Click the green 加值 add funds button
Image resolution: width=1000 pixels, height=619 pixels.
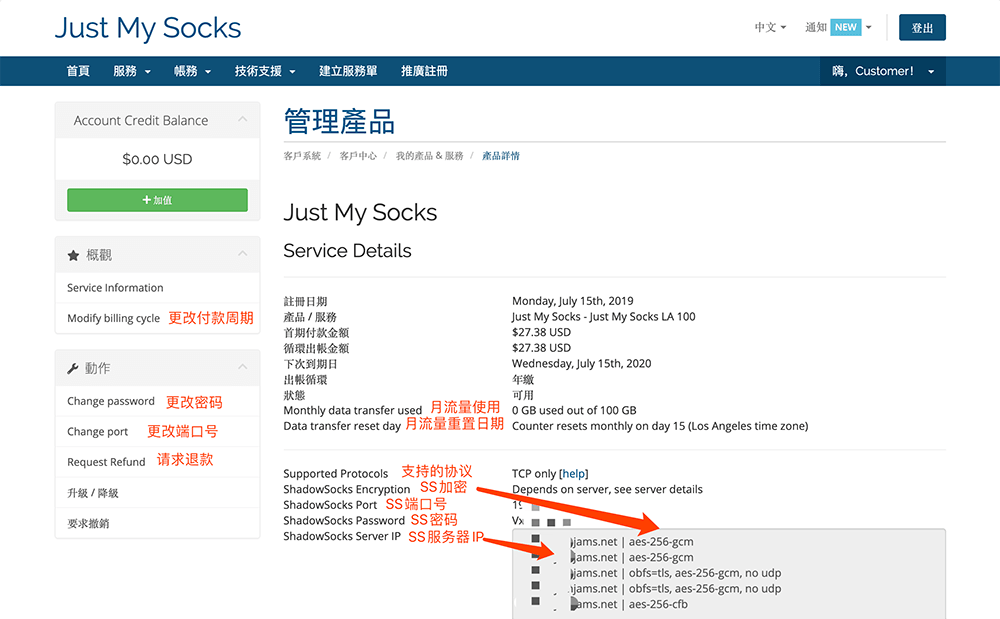coord(158,200)
